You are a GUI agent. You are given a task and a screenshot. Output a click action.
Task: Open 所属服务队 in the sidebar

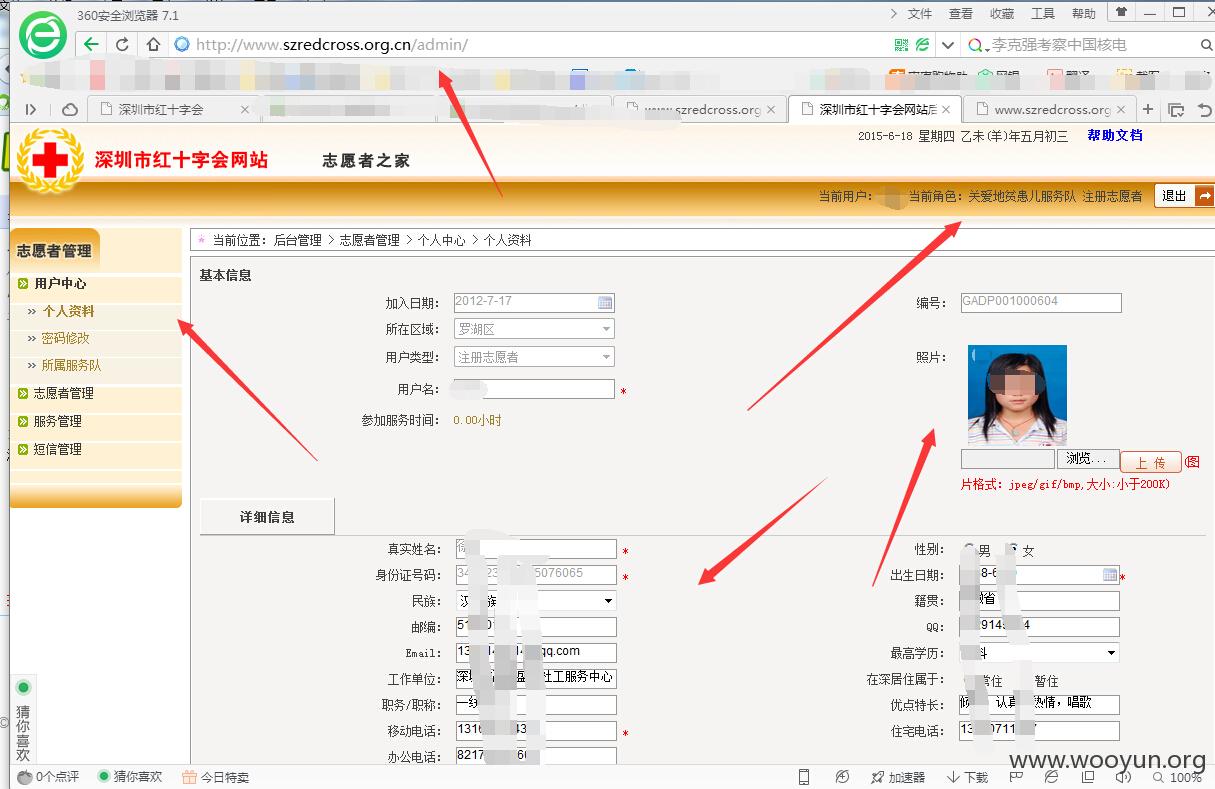70,366
